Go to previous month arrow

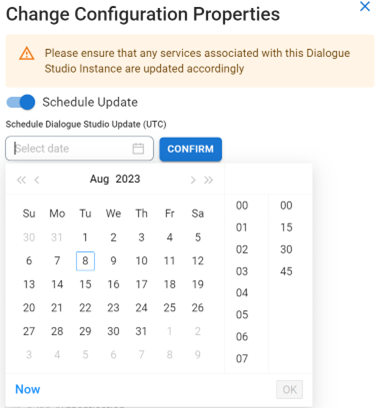(37, 180)
